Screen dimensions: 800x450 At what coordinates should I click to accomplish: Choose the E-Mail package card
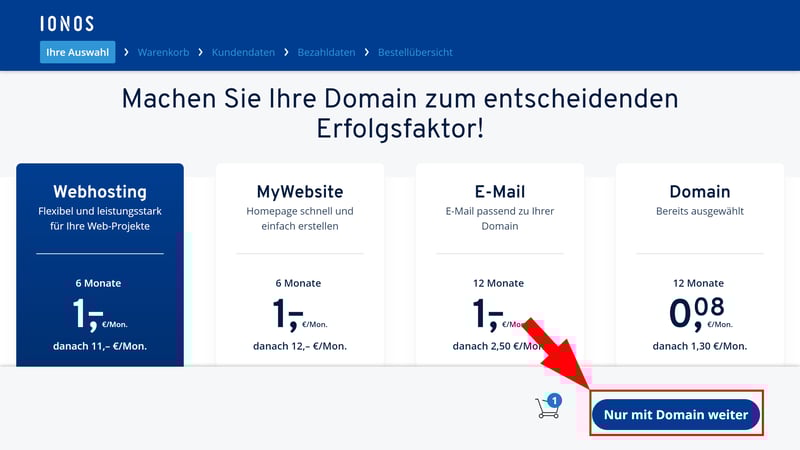tap(500, 265)
